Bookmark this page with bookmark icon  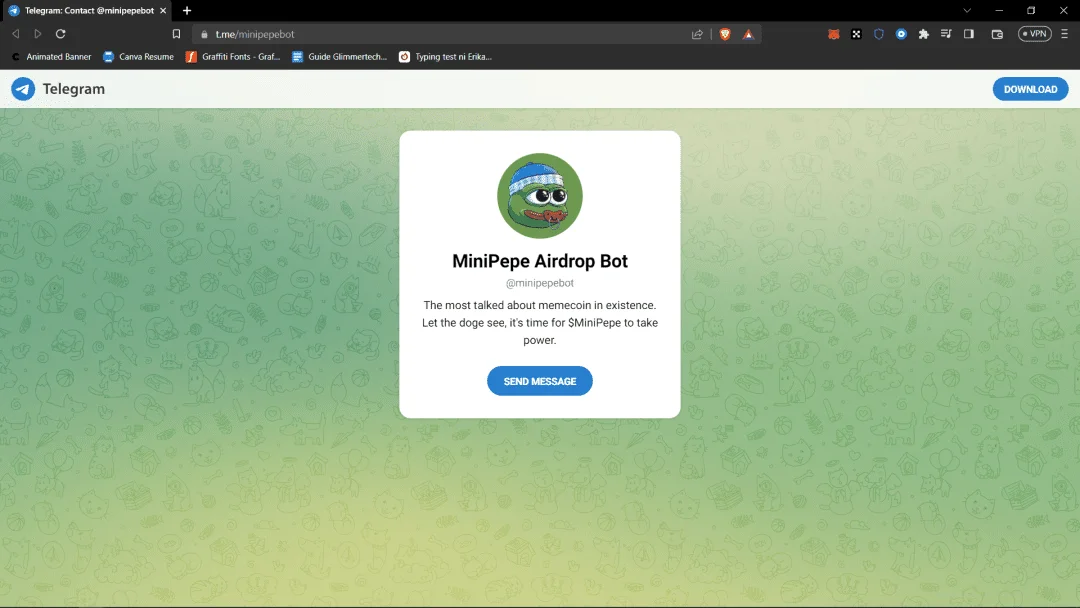[x=176, y=34]
